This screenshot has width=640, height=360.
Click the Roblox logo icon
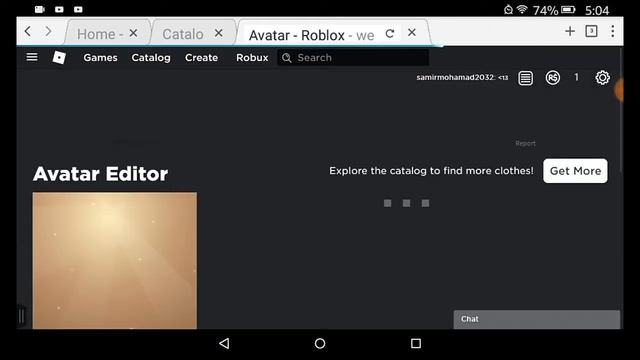(59, 58)
